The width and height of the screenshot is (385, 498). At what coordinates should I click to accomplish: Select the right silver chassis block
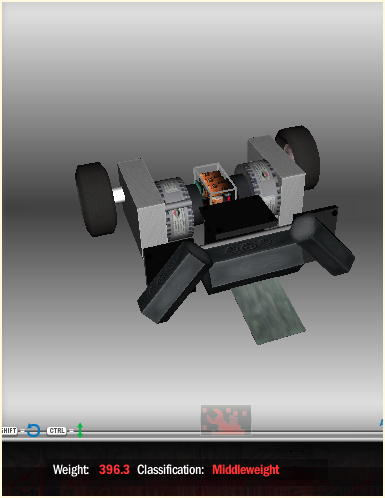[x=276, y=177]
